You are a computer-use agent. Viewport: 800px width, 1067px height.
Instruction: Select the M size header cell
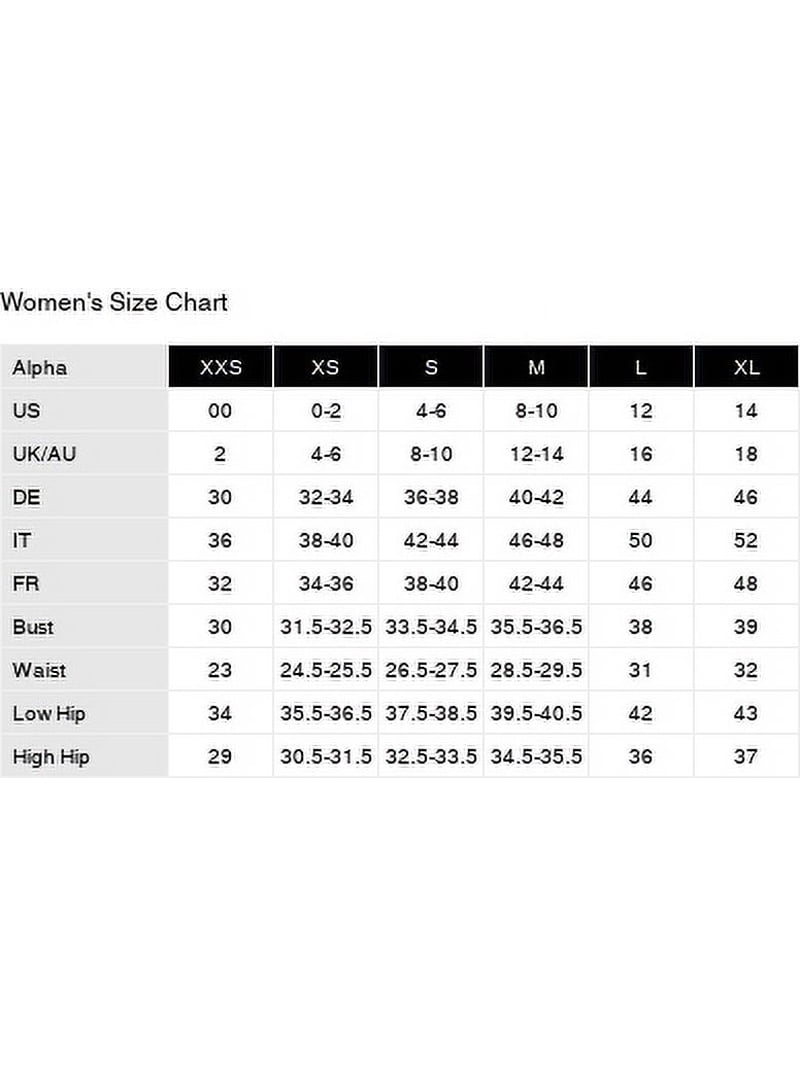pyautogui.click(x=536, y=367)
